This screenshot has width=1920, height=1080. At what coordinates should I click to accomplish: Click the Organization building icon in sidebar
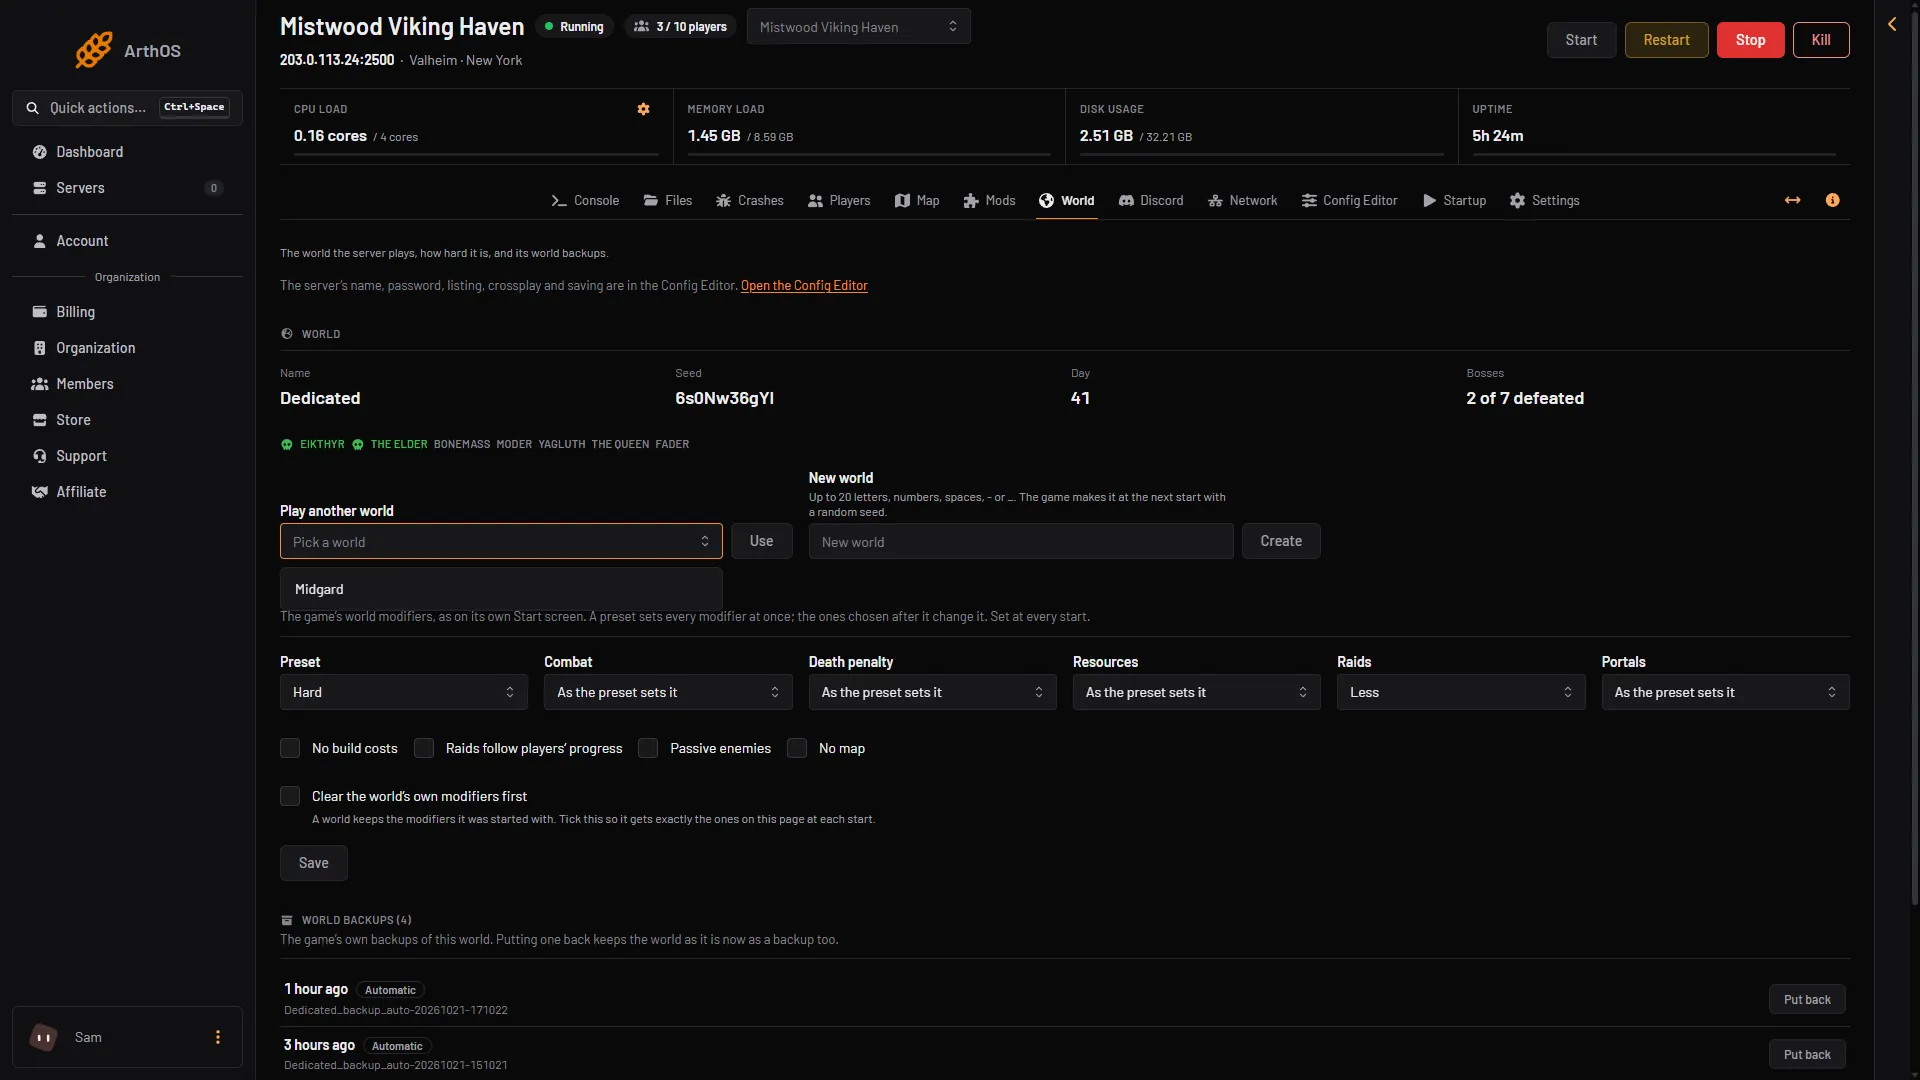pos(40,348)
